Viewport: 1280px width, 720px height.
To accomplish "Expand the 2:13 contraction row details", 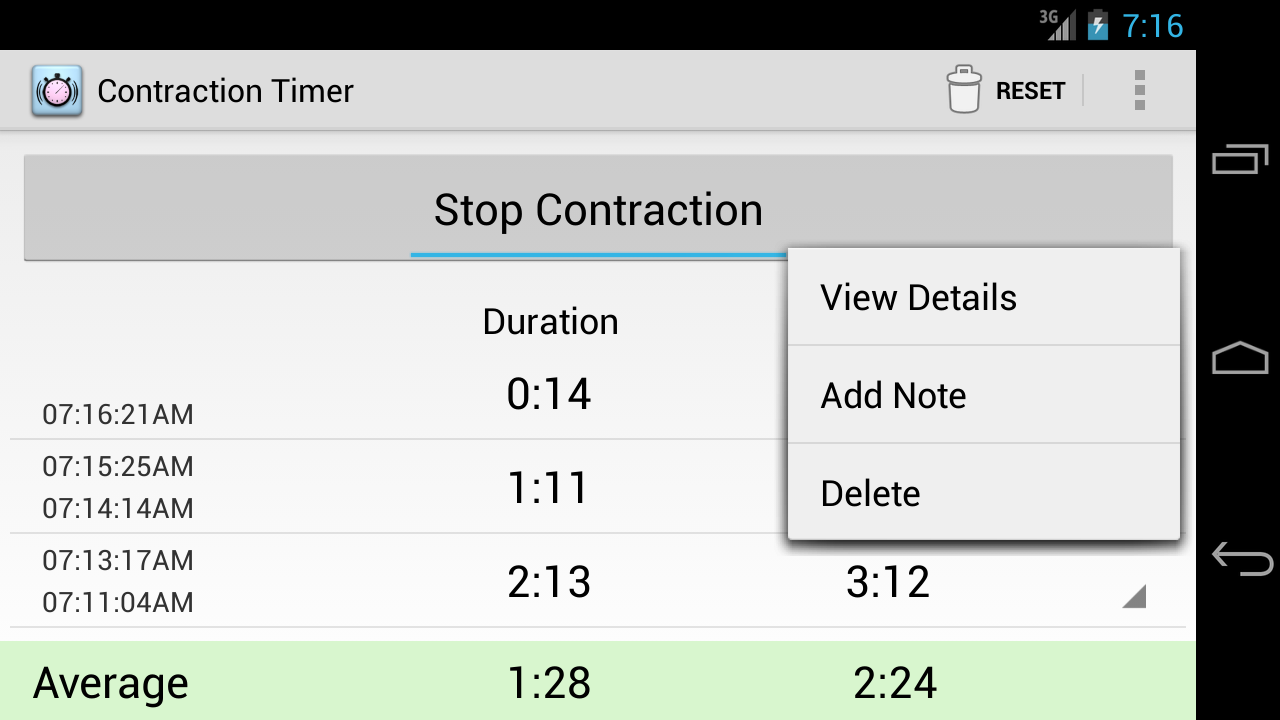I will click(x=1132, y=598).
